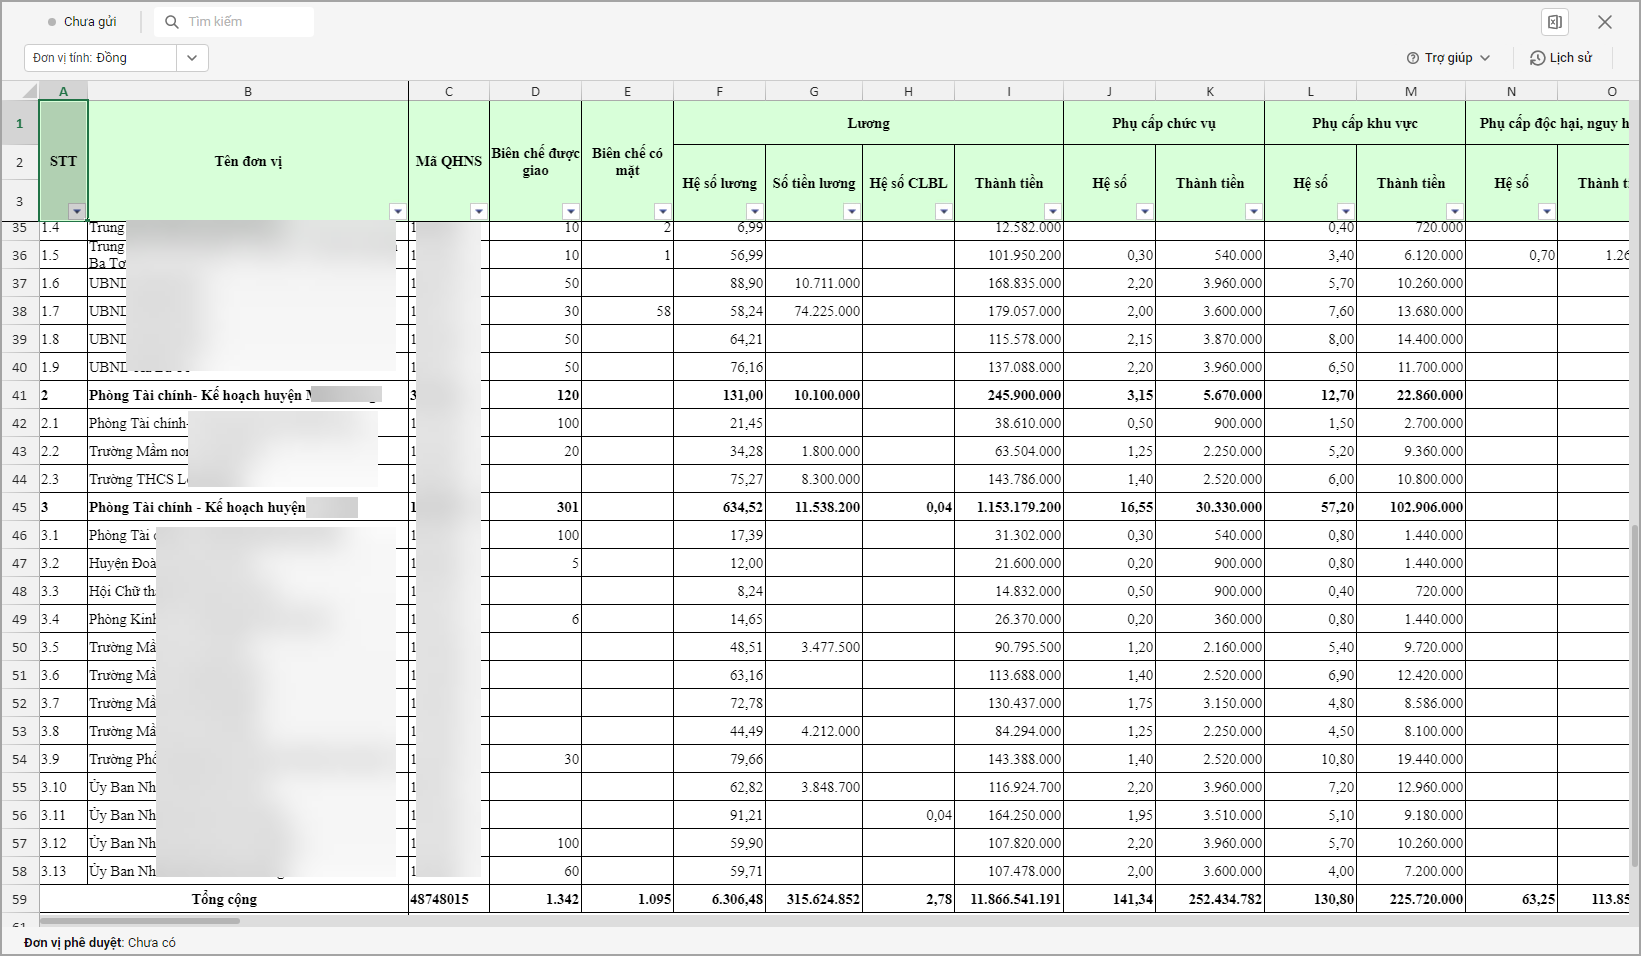This screenshot has height=956, width=1641.
Task: Select column C header
Action: click(x=449, y=91)
